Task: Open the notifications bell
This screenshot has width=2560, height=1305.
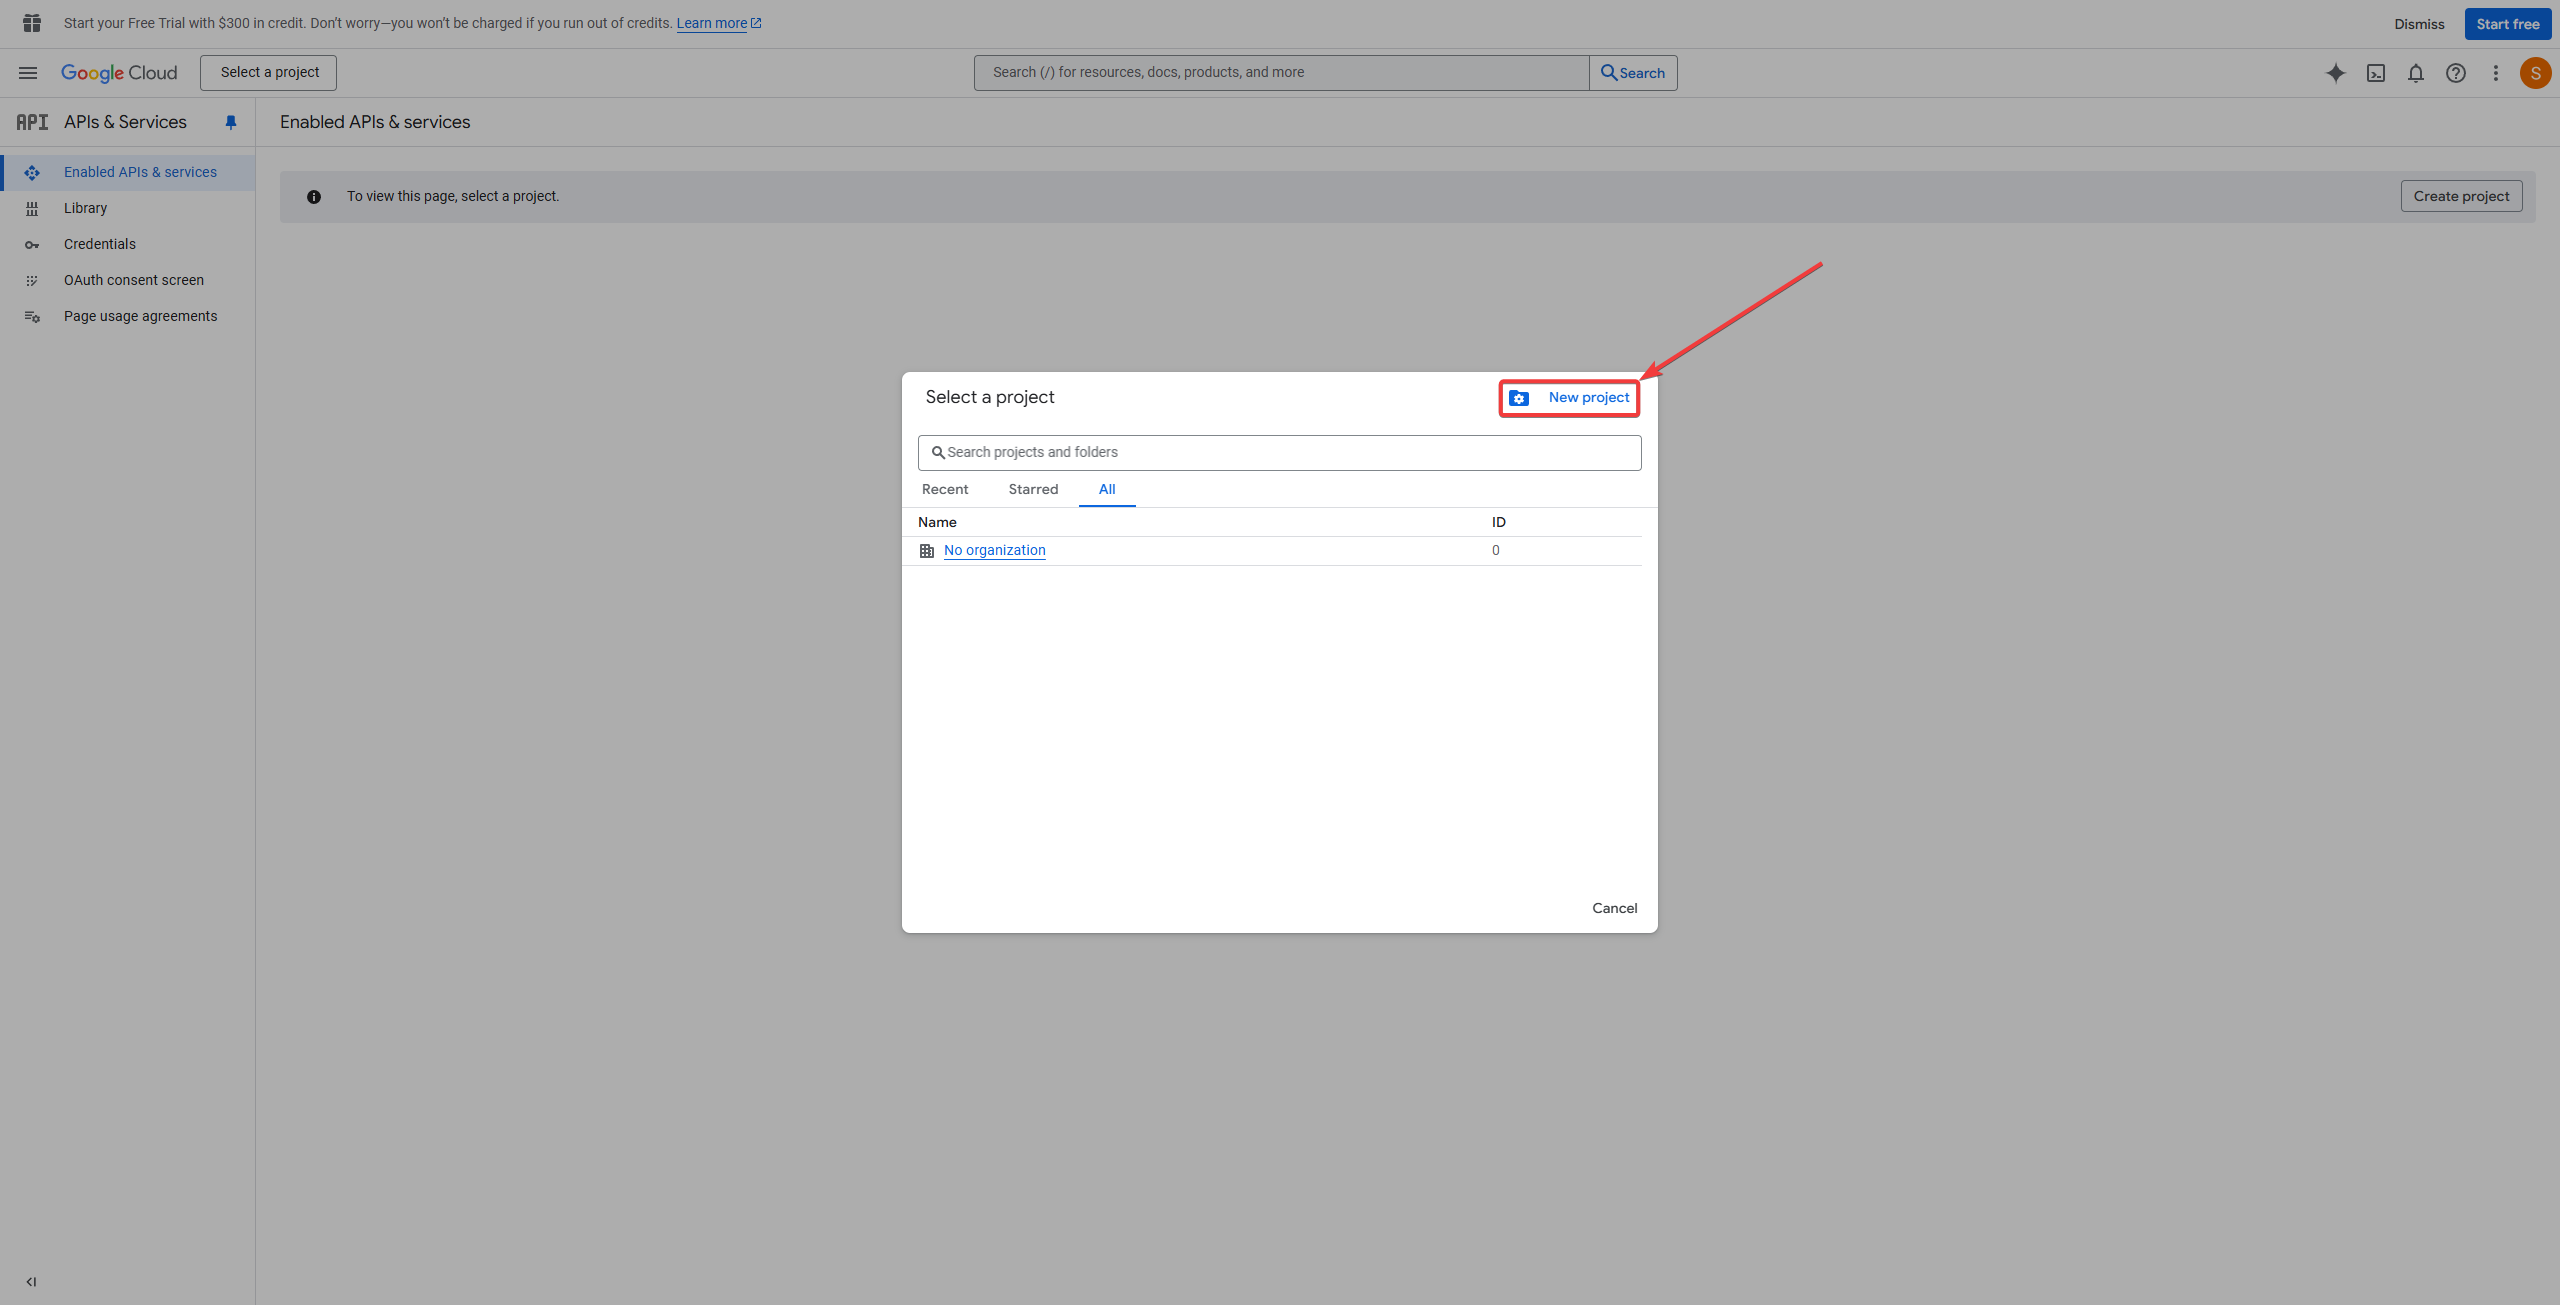Action: pyautogui.click(x=2416, y=73)
